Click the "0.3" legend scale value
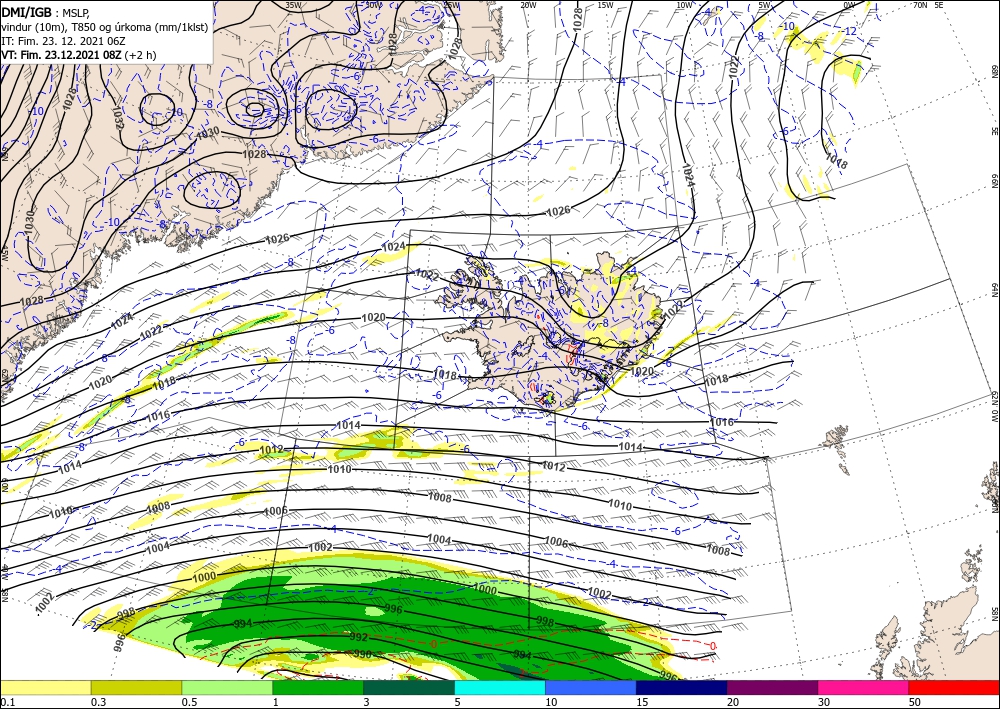 click(x=98, y=702)
